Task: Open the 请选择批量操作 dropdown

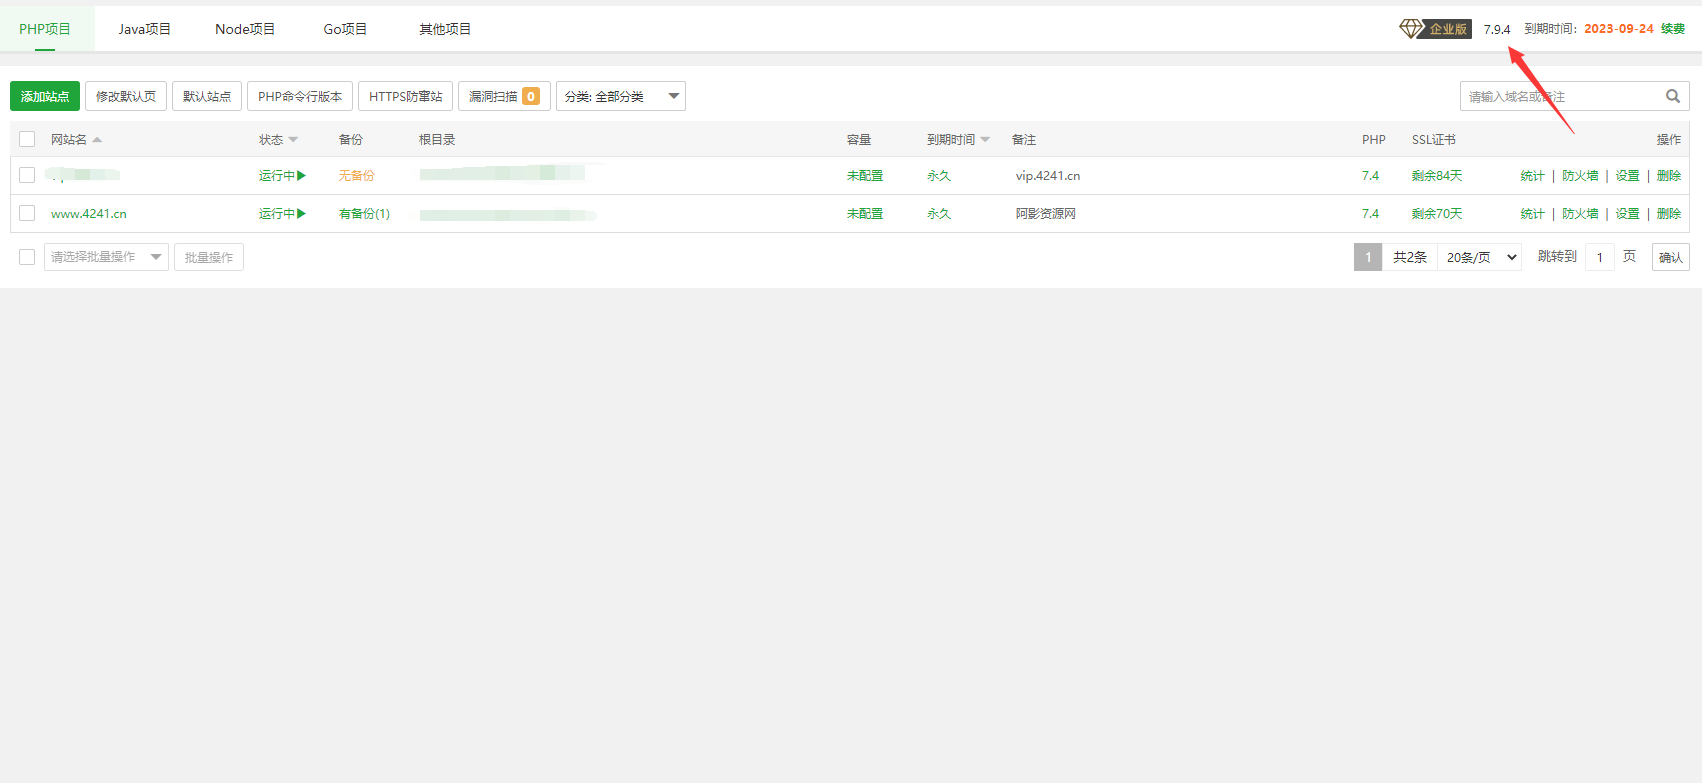Action: click(105, 257)
